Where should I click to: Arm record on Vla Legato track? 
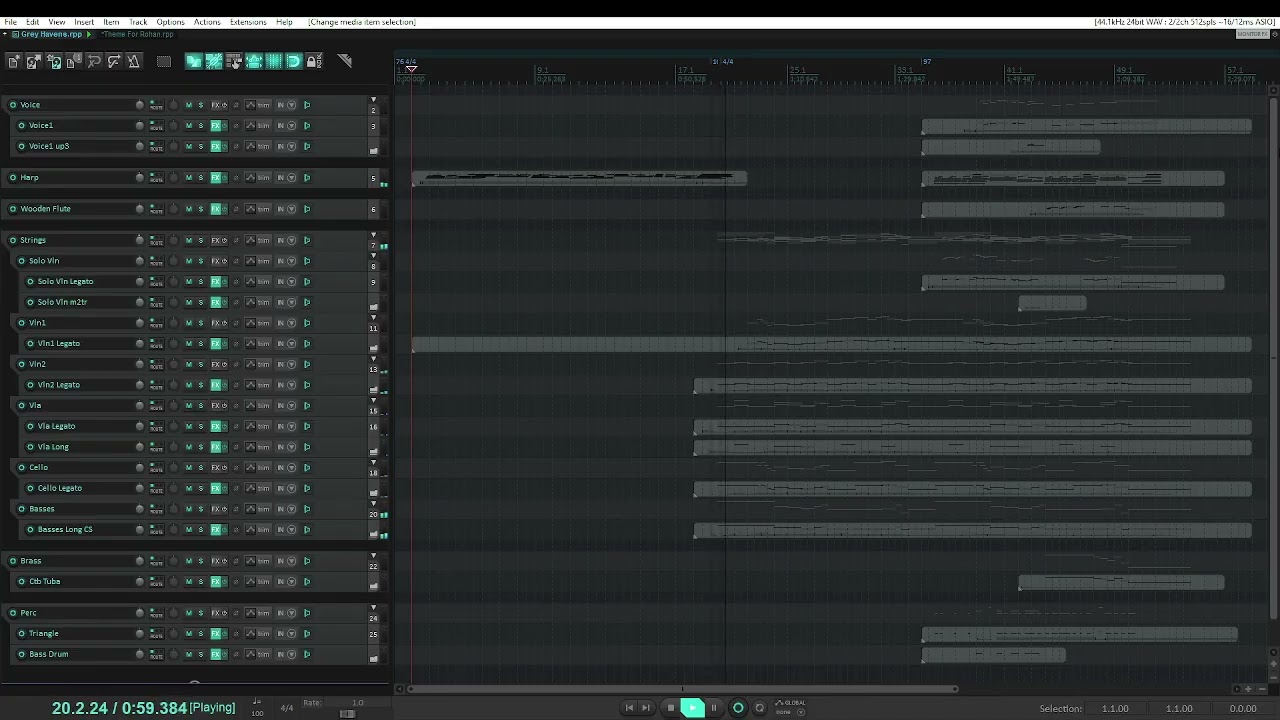(x=30, y=426)
